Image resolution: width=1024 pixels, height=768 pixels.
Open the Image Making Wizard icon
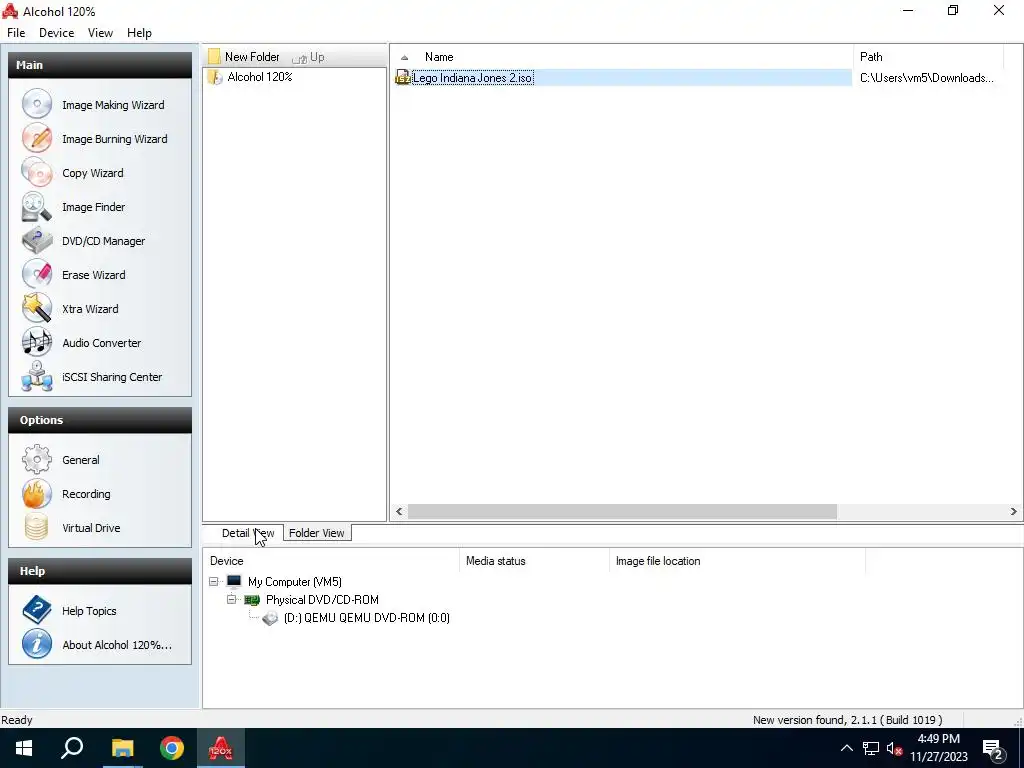point(37,104)
